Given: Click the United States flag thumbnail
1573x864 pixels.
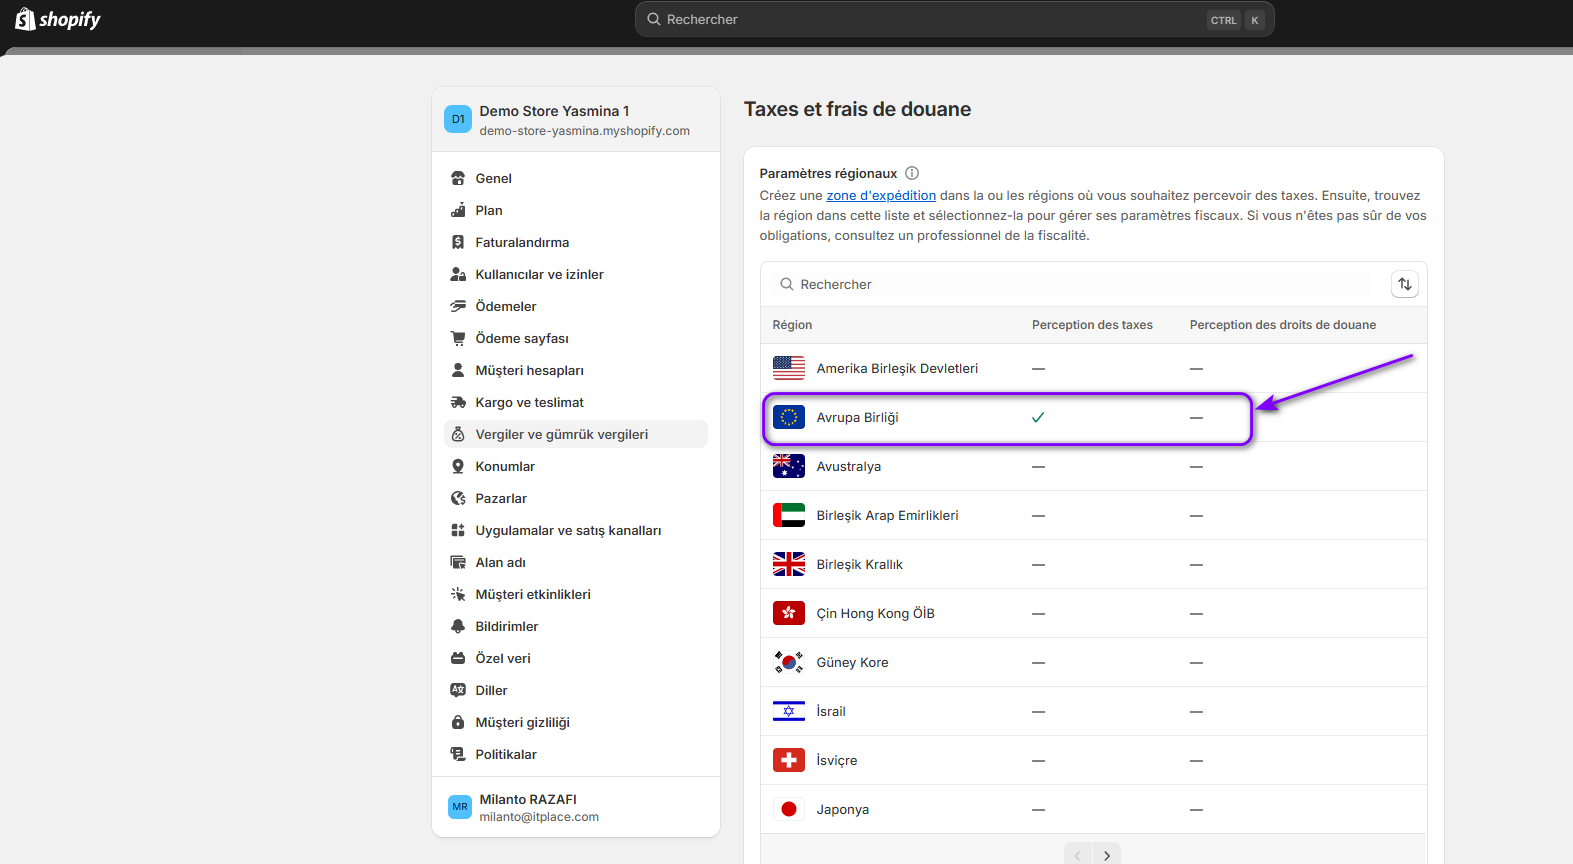Looking at the screenshot, I should pos(789,368).
